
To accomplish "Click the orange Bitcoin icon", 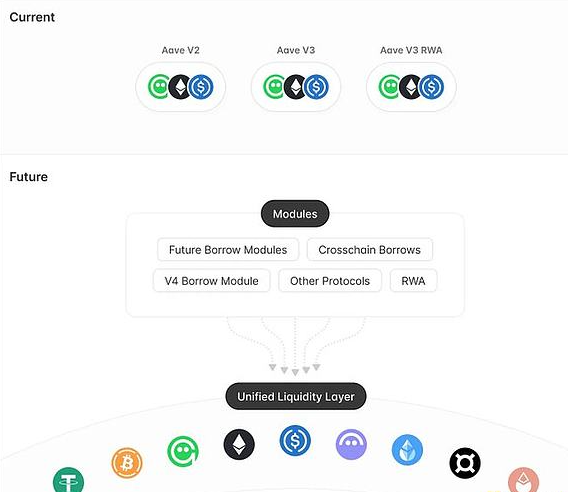I will click(127, 463).
